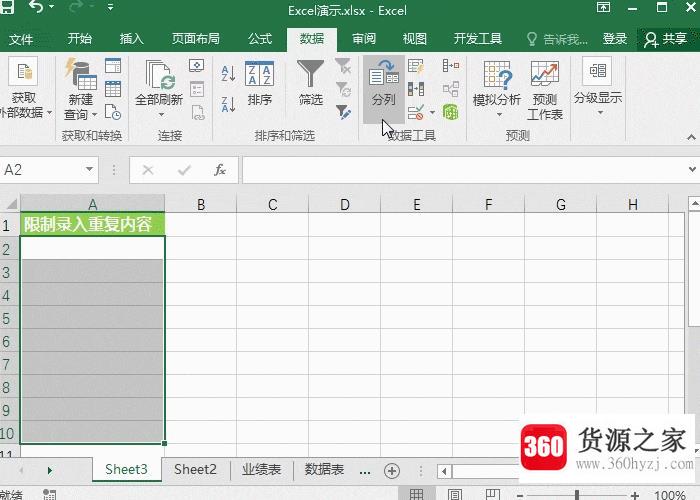
Task: Click the Relationships icon
Action: point(451,89)
